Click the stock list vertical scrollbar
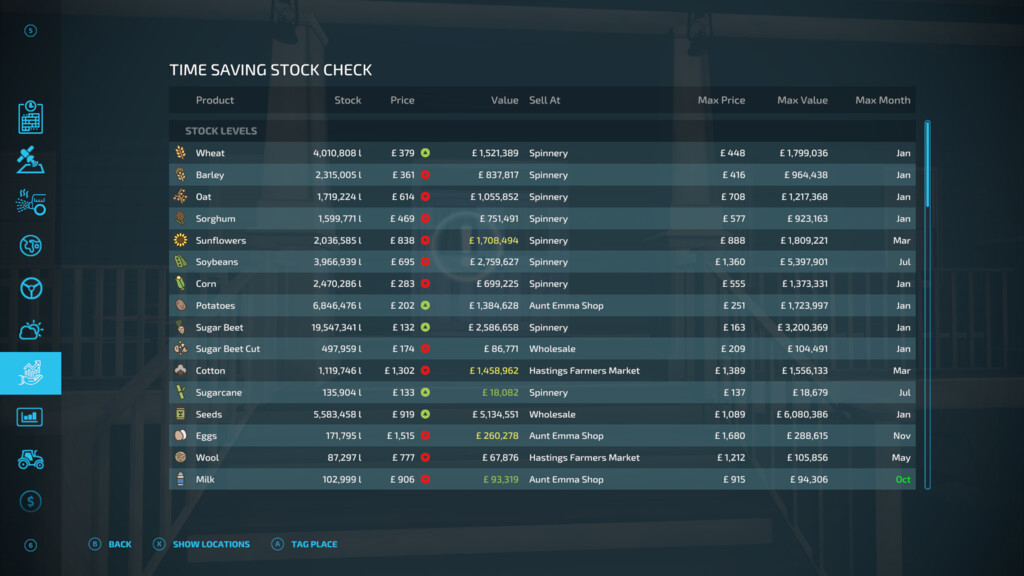 927,300
